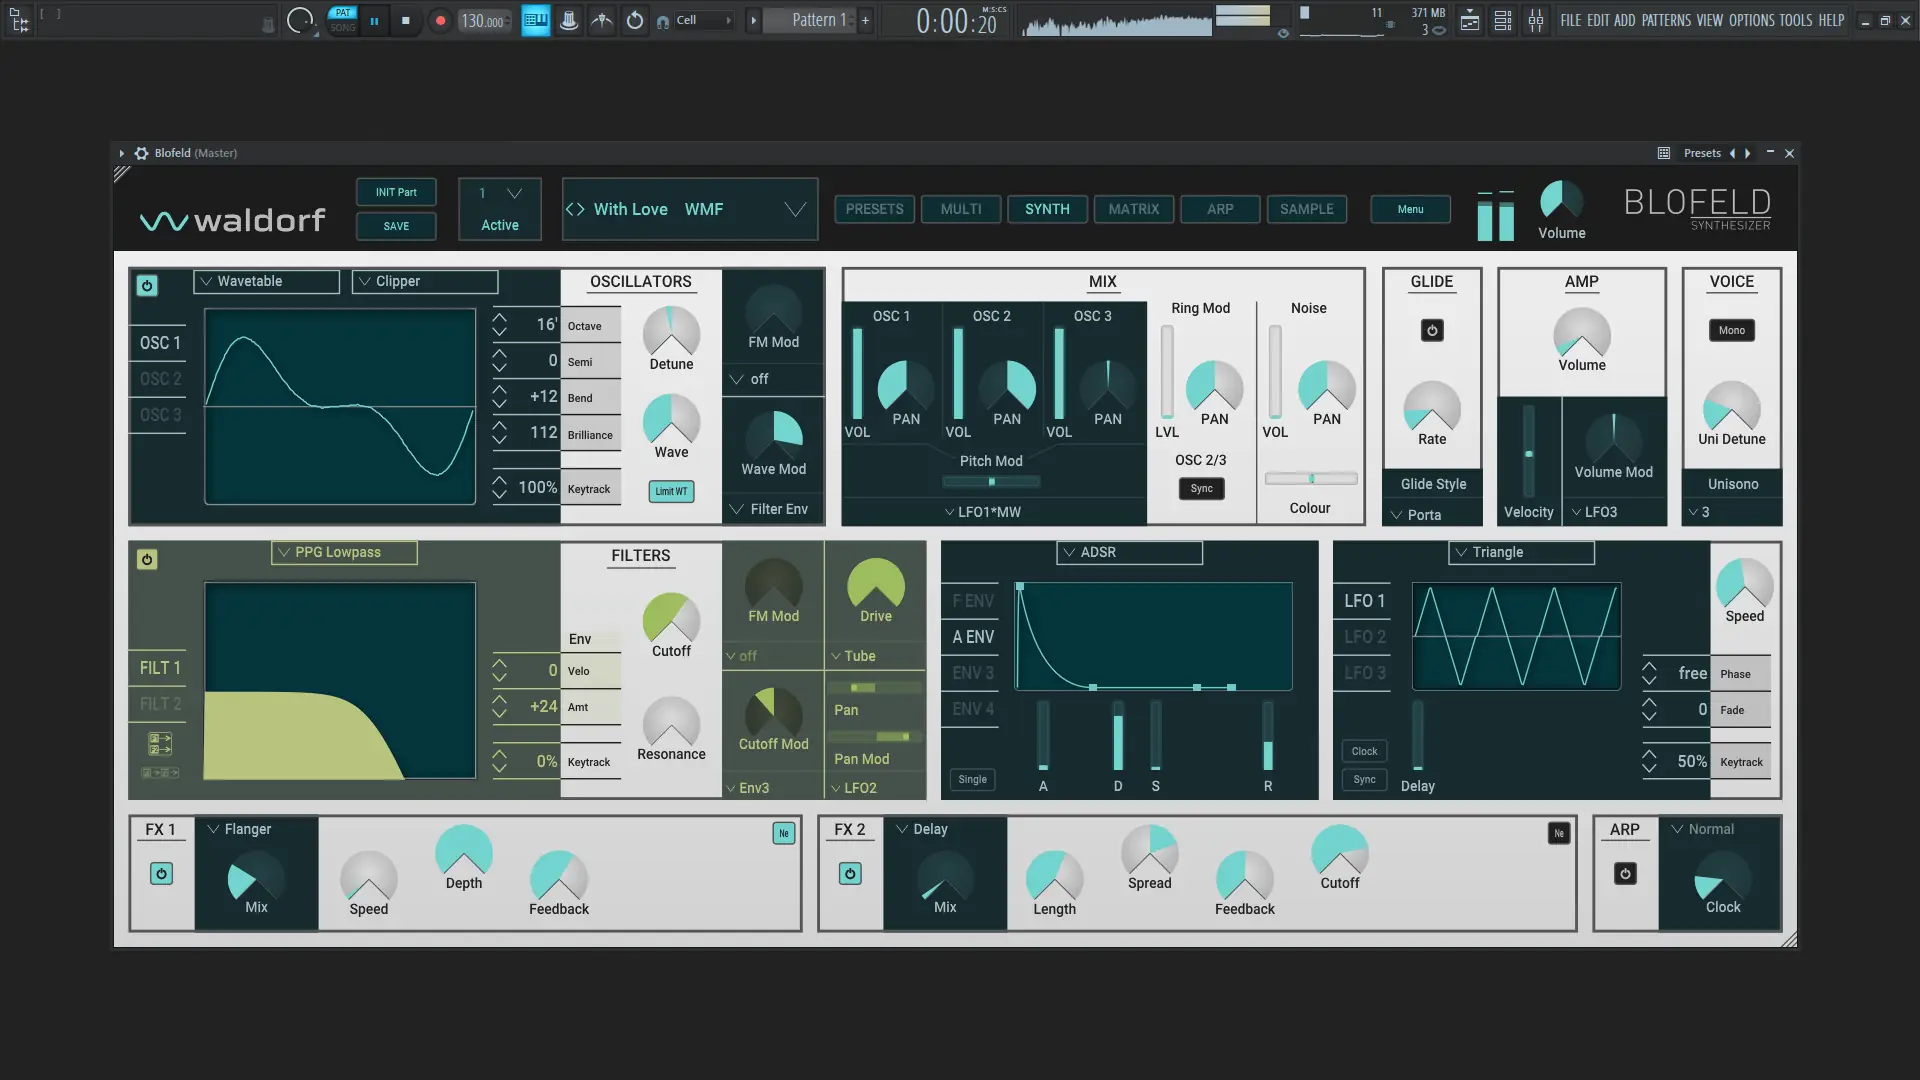Open the PATTERNS menu in FL Studio

(1666, 20)
